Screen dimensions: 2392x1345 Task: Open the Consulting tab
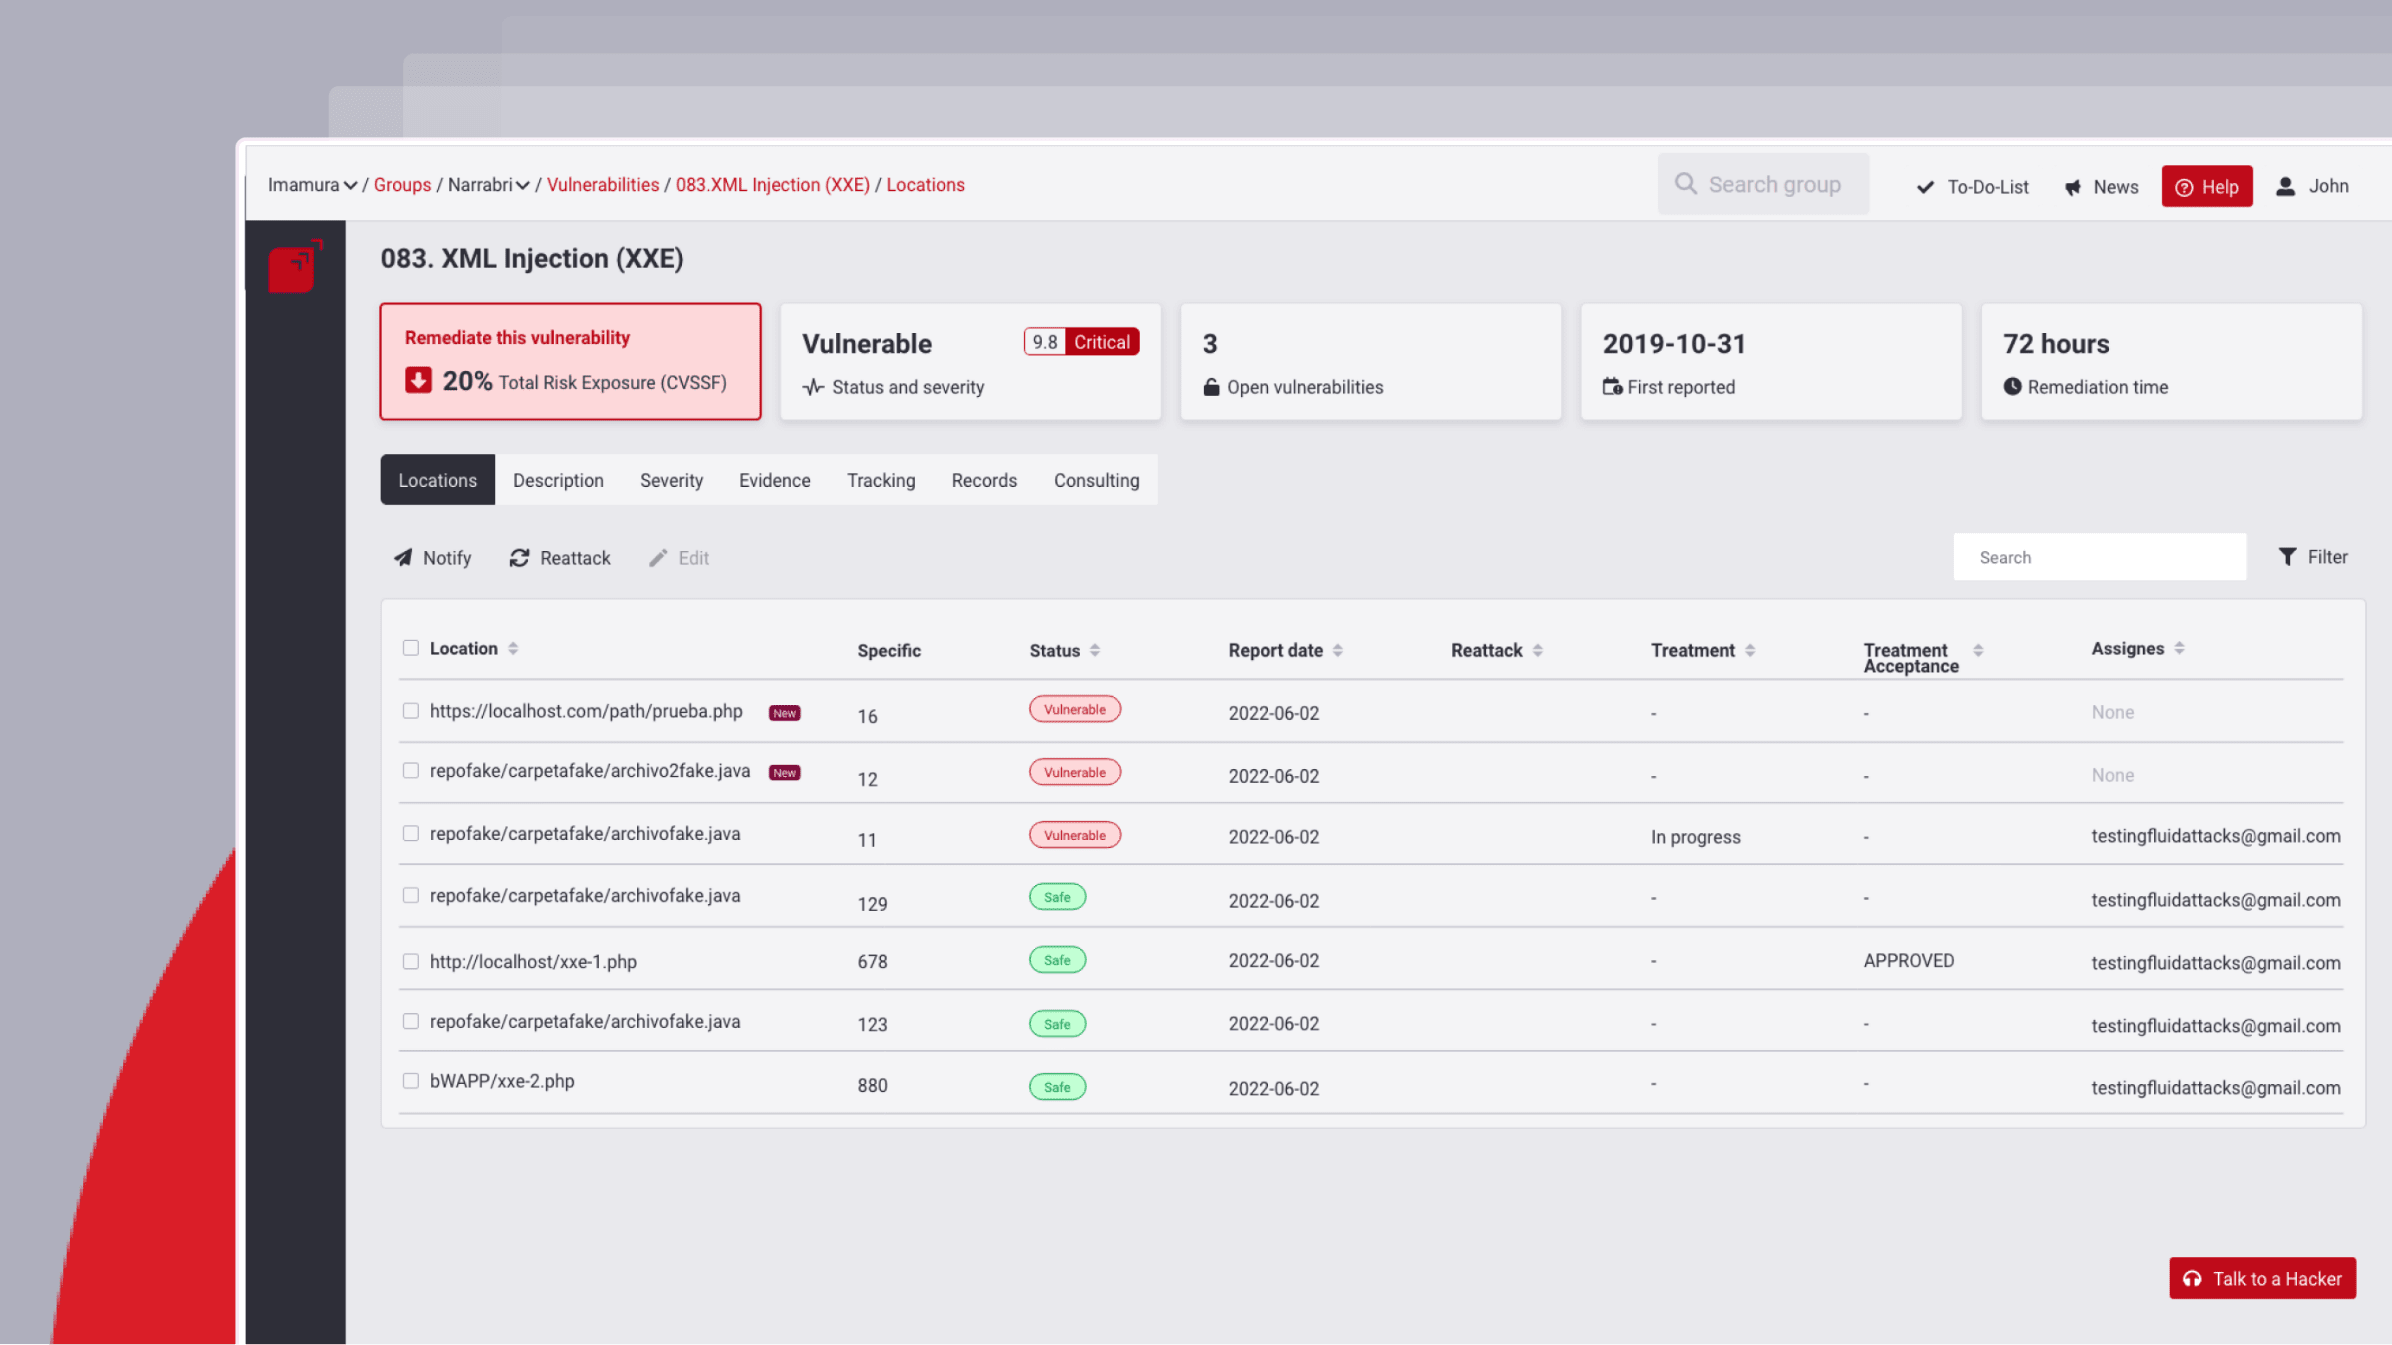(x=1096, y=480)
